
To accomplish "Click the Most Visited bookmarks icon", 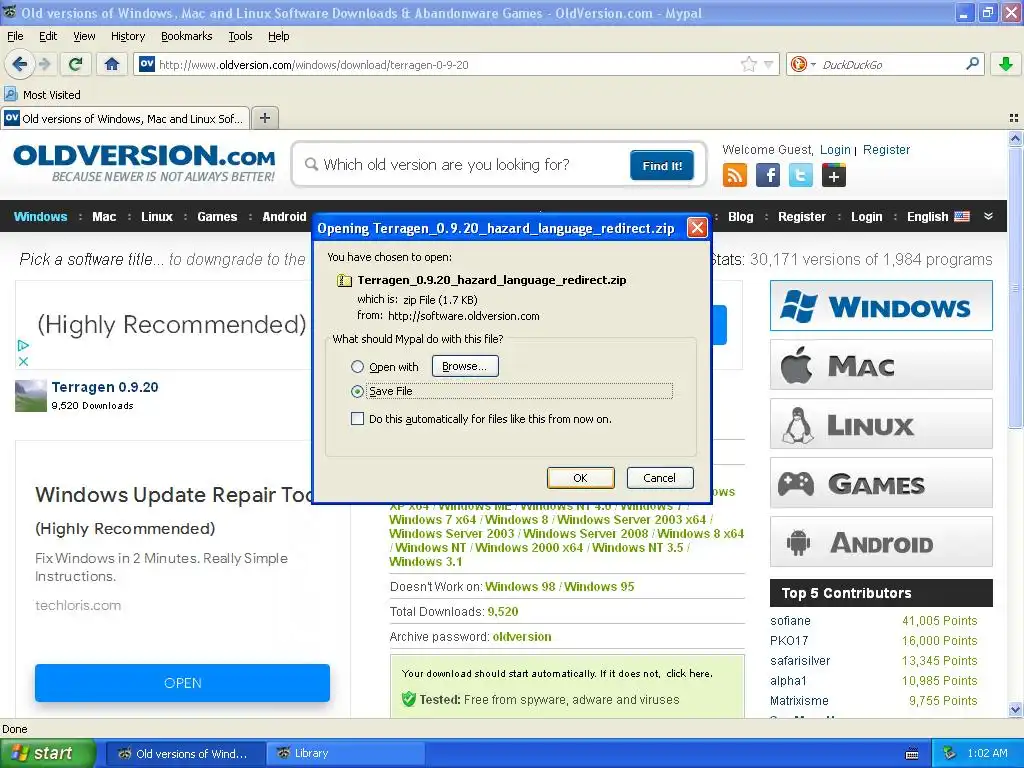I will (x=11, y=94).
